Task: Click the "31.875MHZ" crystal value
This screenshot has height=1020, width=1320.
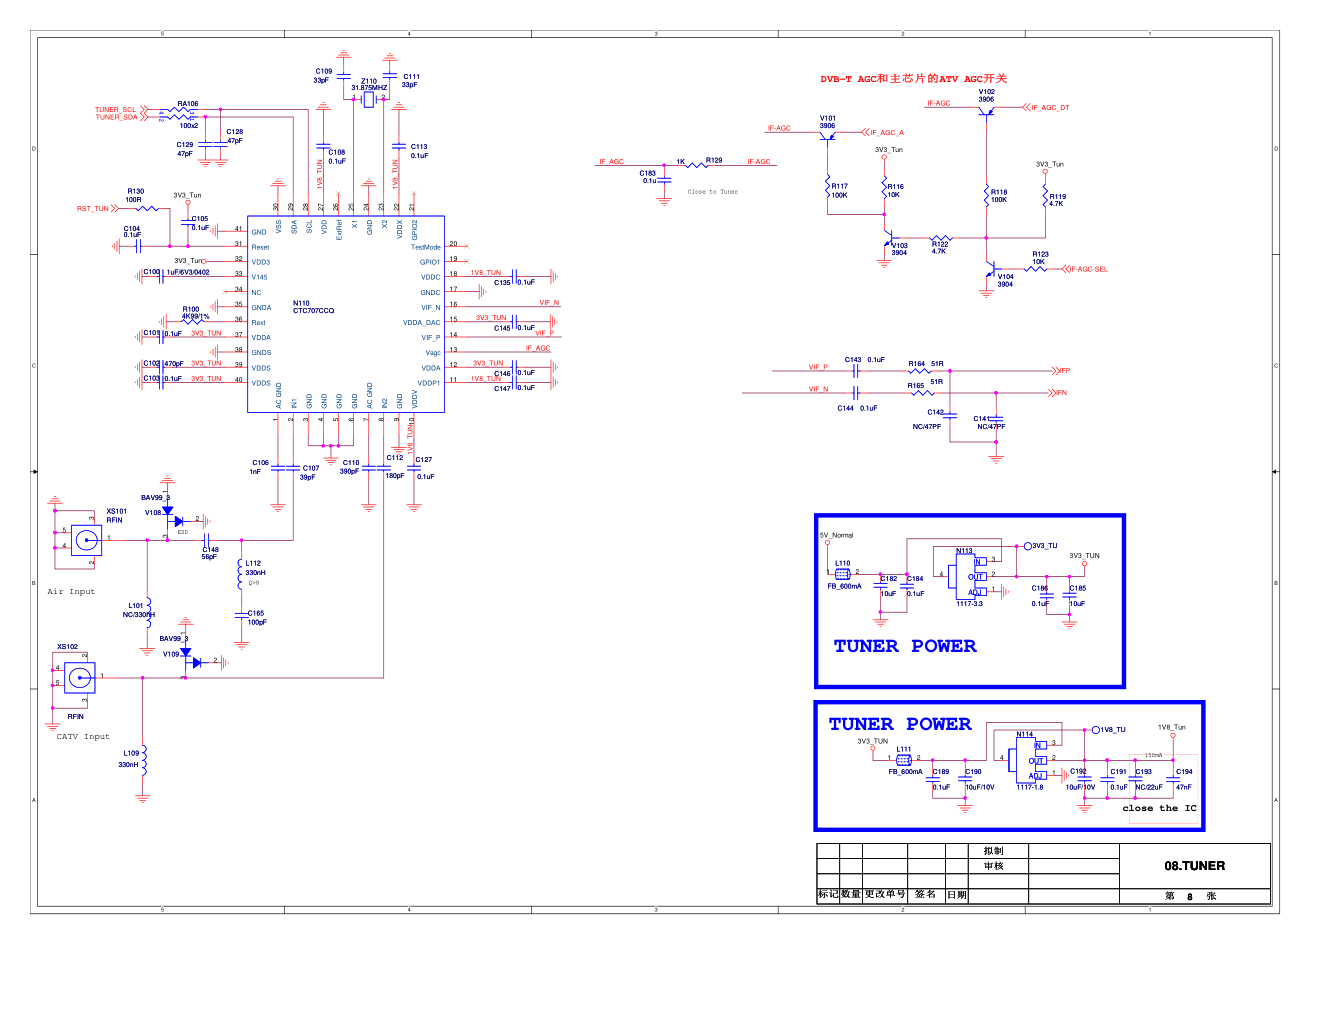Action: point(369,88)
